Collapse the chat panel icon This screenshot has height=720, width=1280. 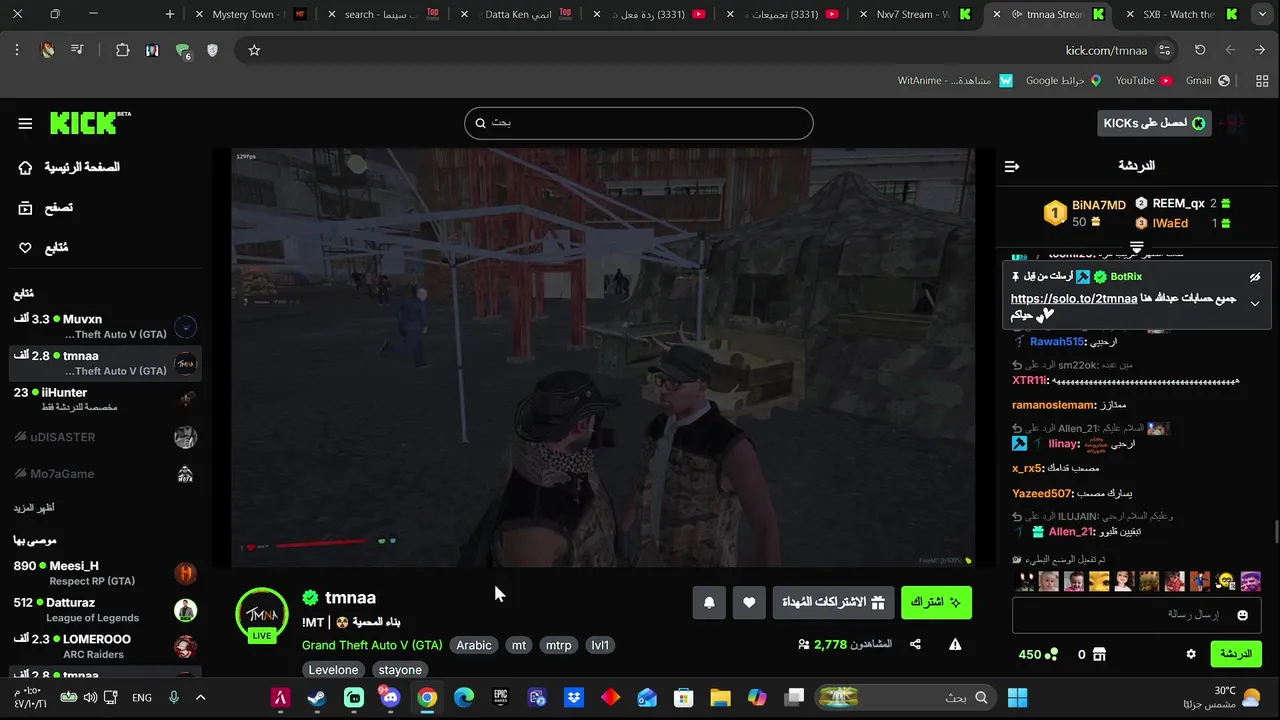1012,166
